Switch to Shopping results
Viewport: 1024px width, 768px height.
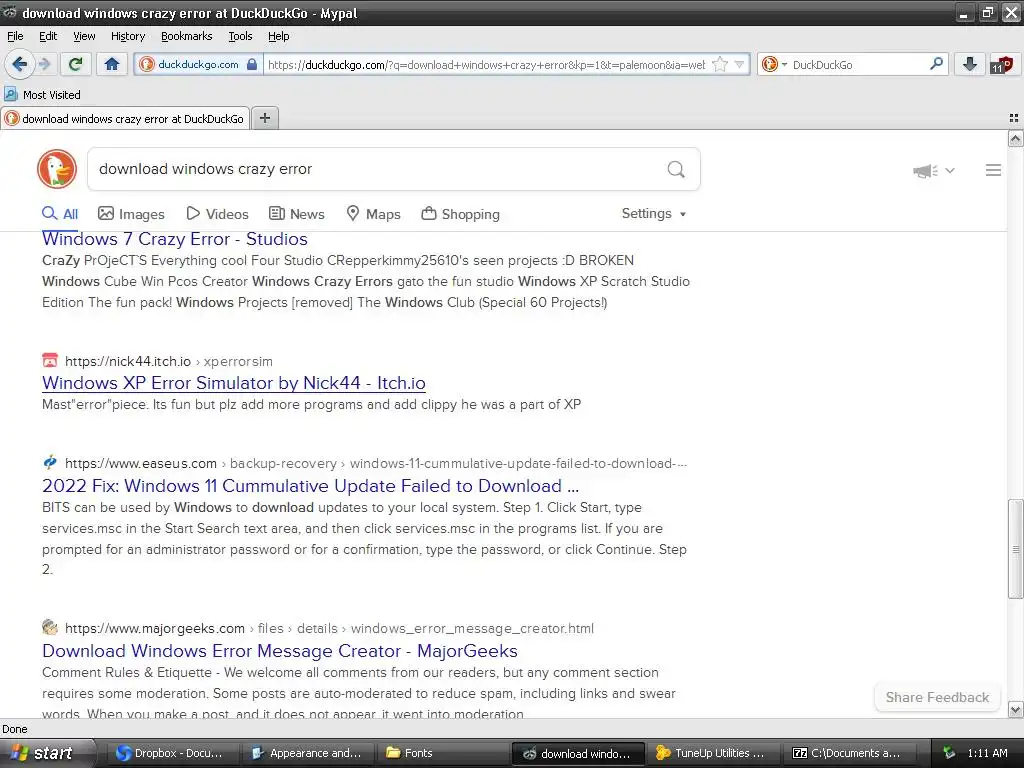point(460,214)
